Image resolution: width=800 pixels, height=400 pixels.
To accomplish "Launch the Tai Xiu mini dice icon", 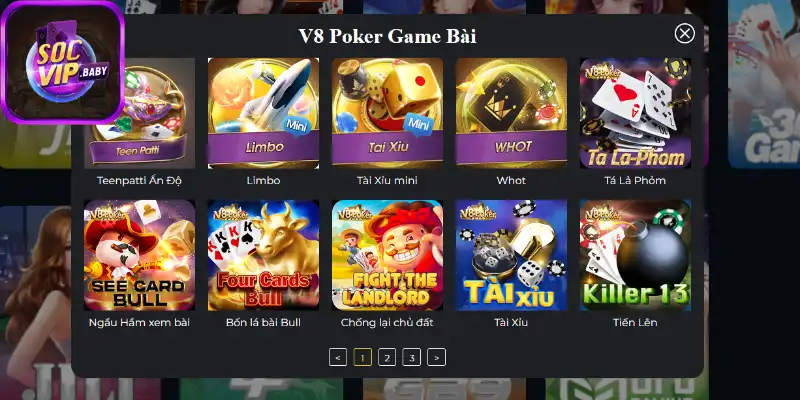I will tap(387, 113).
